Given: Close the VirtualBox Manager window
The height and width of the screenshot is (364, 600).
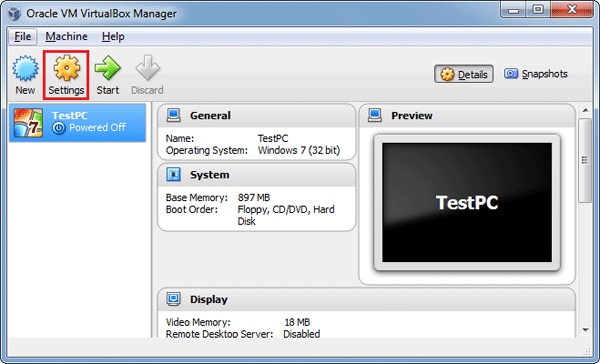Looking at the screenshot, I should pyautogui.click(x=572, y=10).
